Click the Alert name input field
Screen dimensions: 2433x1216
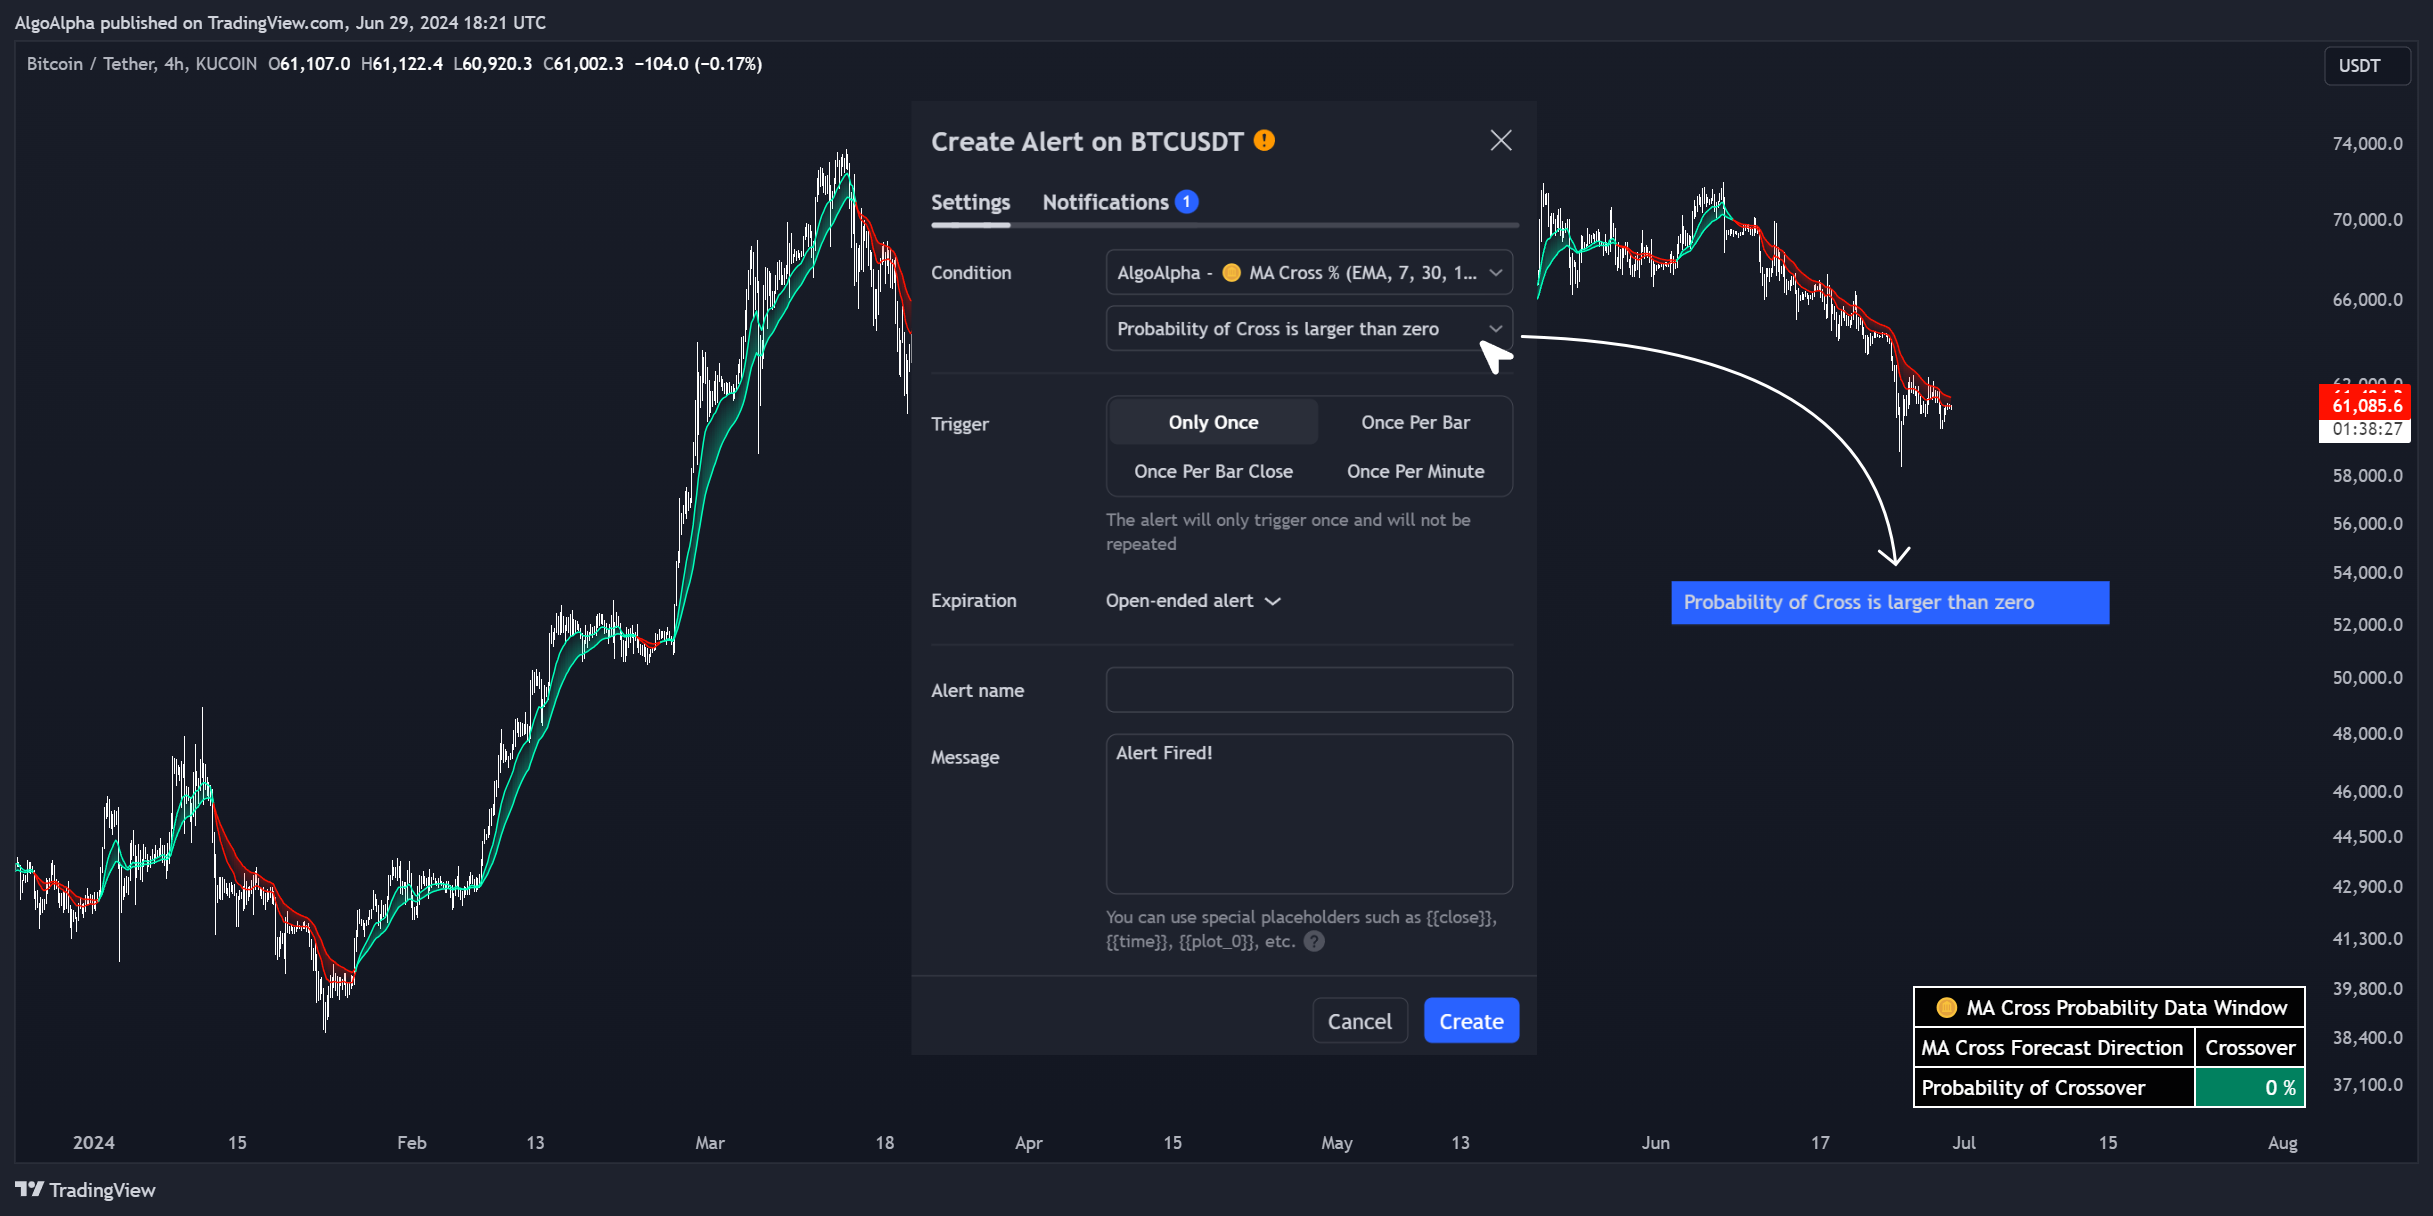[x=1309, y=690]
